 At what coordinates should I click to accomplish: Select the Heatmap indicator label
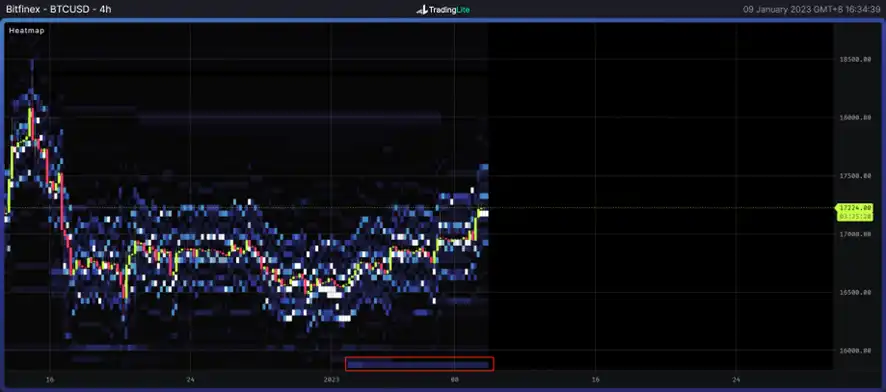pos(27,31)
